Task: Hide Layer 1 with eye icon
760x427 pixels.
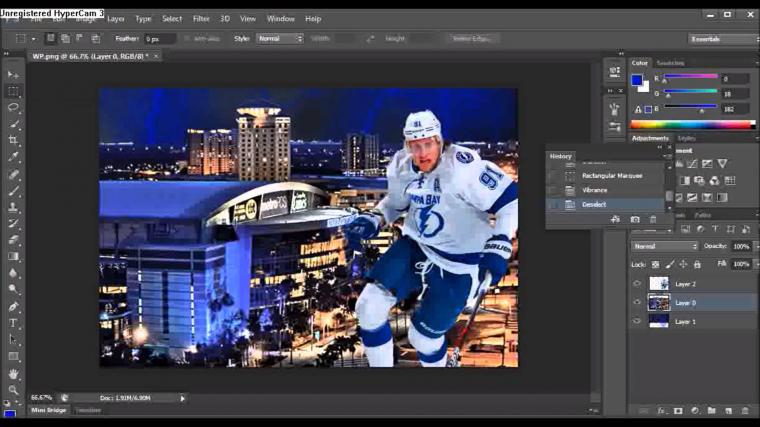Action: pyautogui.click(x=637, y=321)
